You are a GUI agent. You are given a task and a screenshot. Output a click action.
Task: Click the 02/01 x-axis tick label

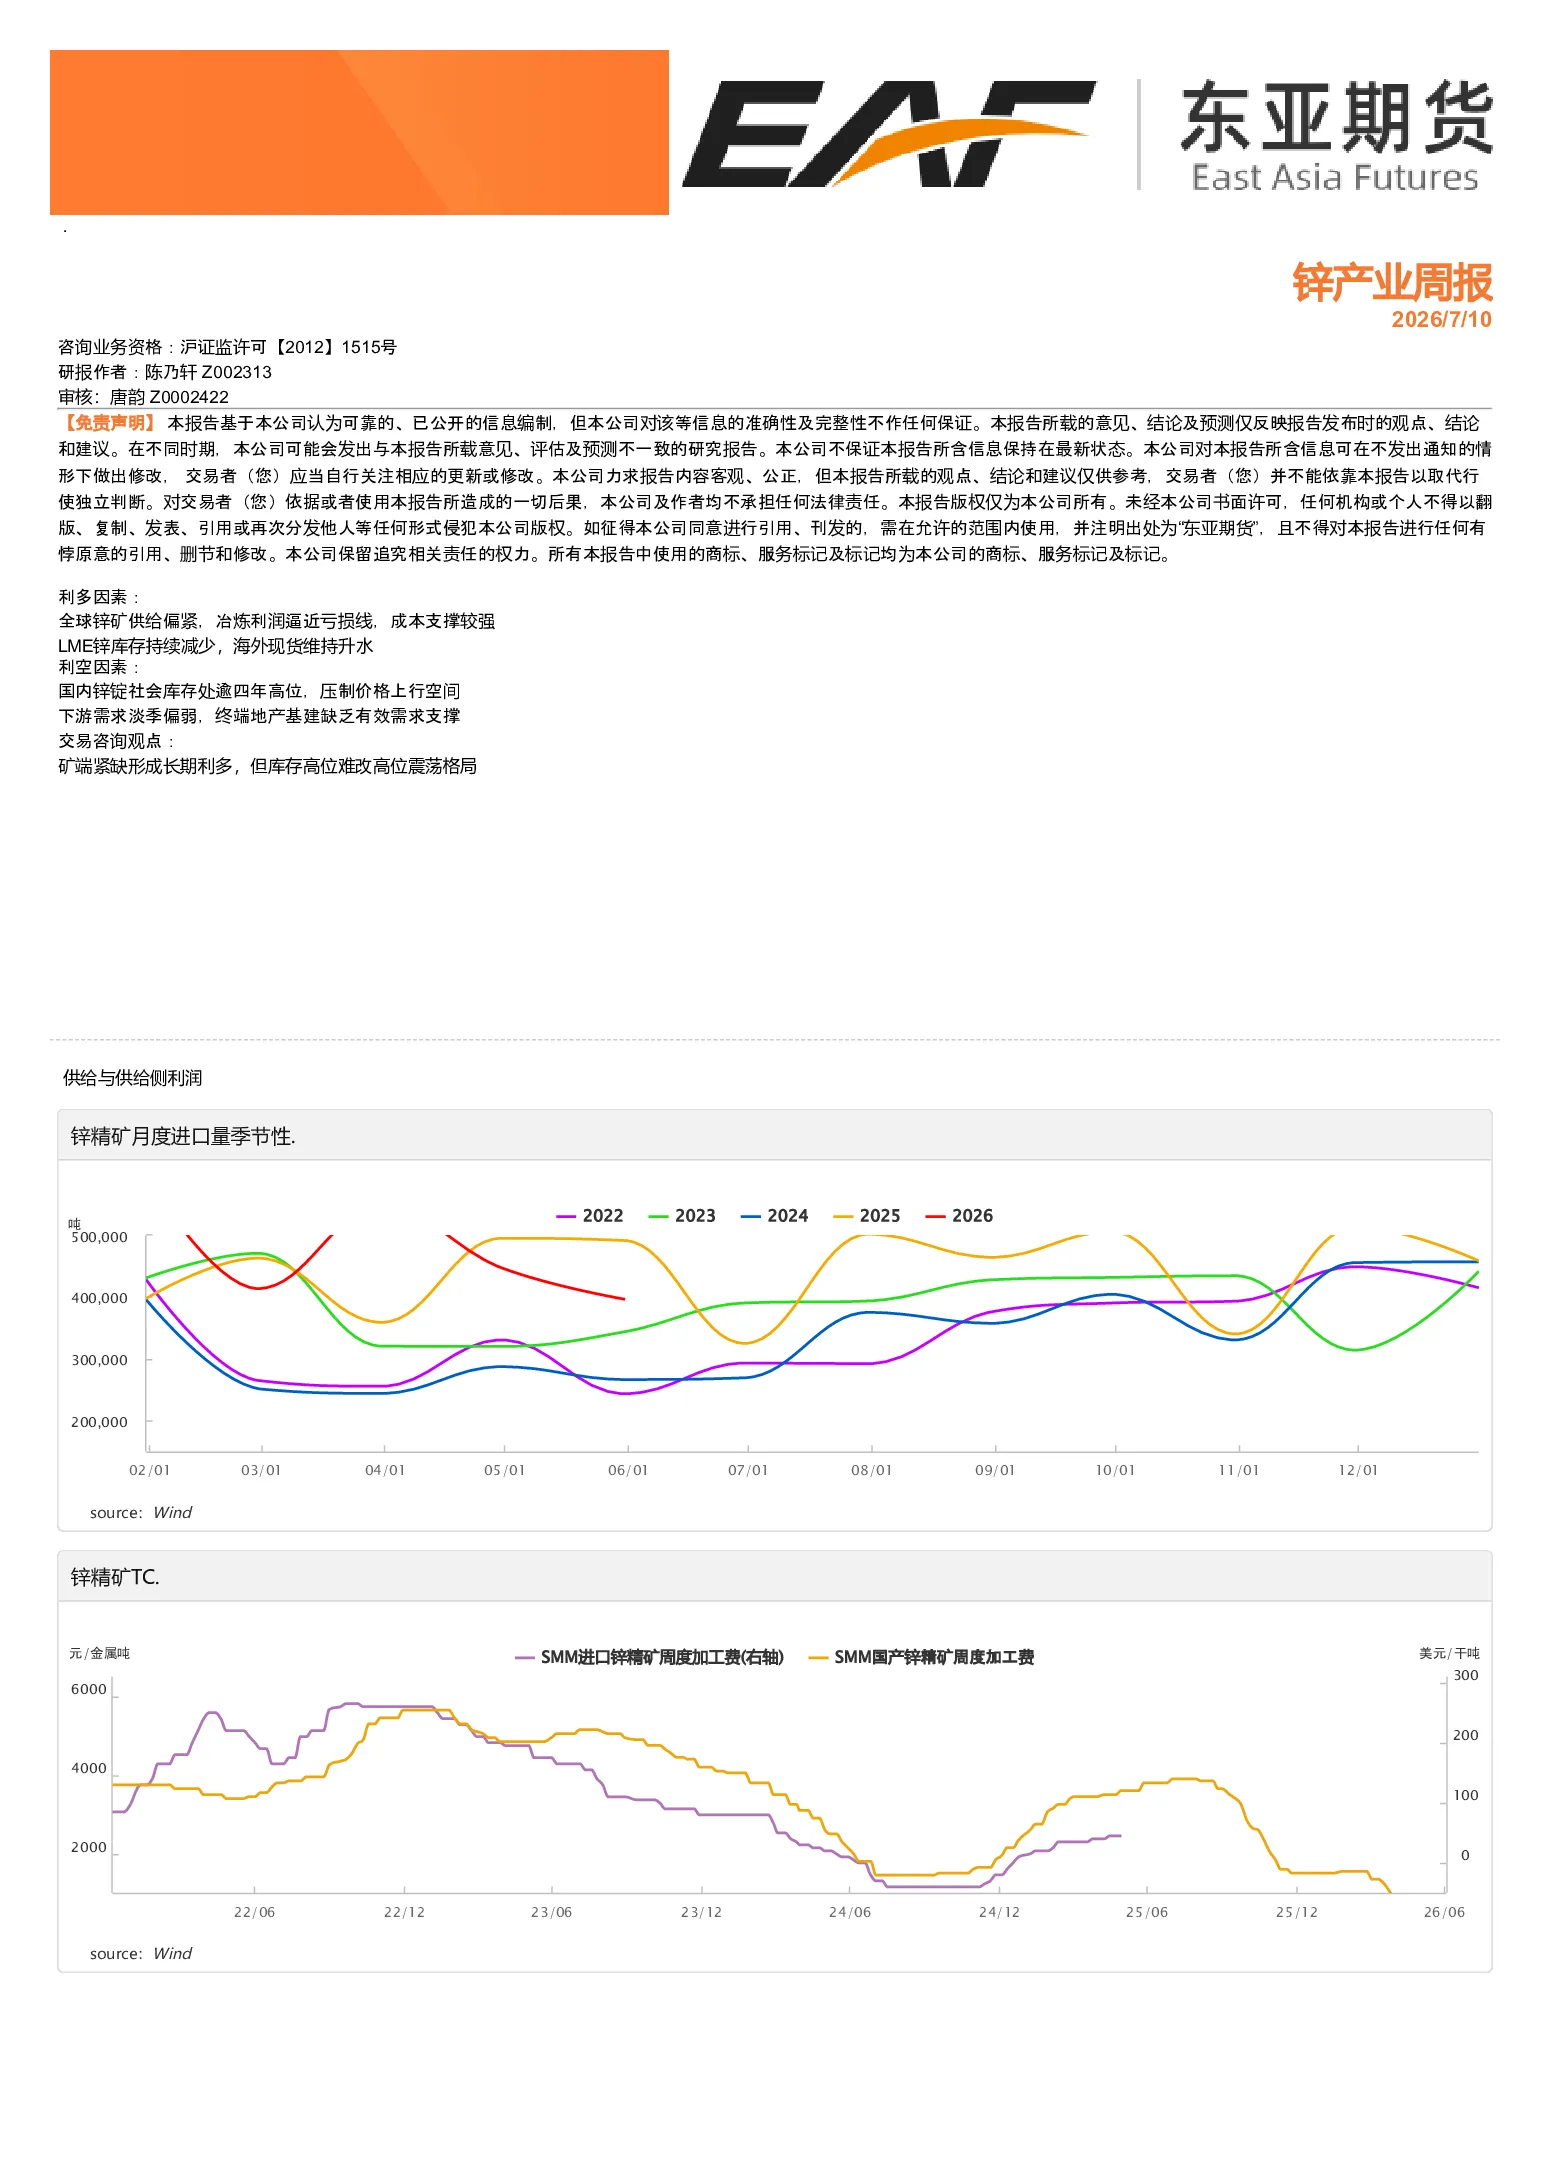[x=150, y=1470]
